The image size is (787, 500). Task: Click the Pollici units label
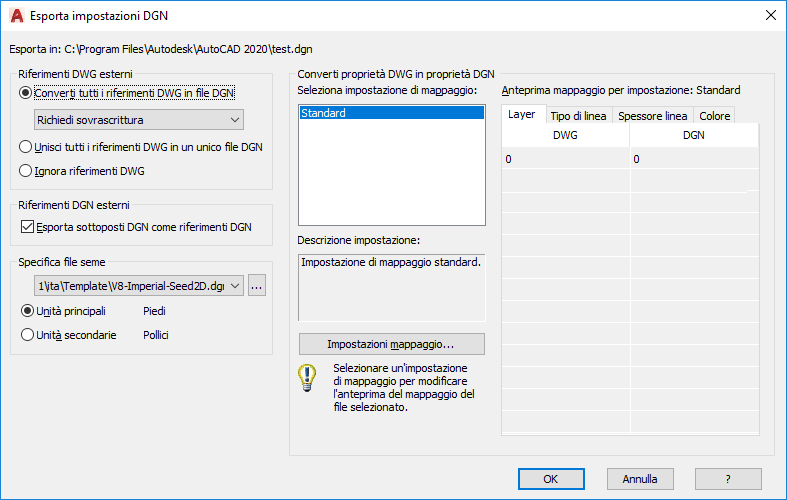coord(156,335)
